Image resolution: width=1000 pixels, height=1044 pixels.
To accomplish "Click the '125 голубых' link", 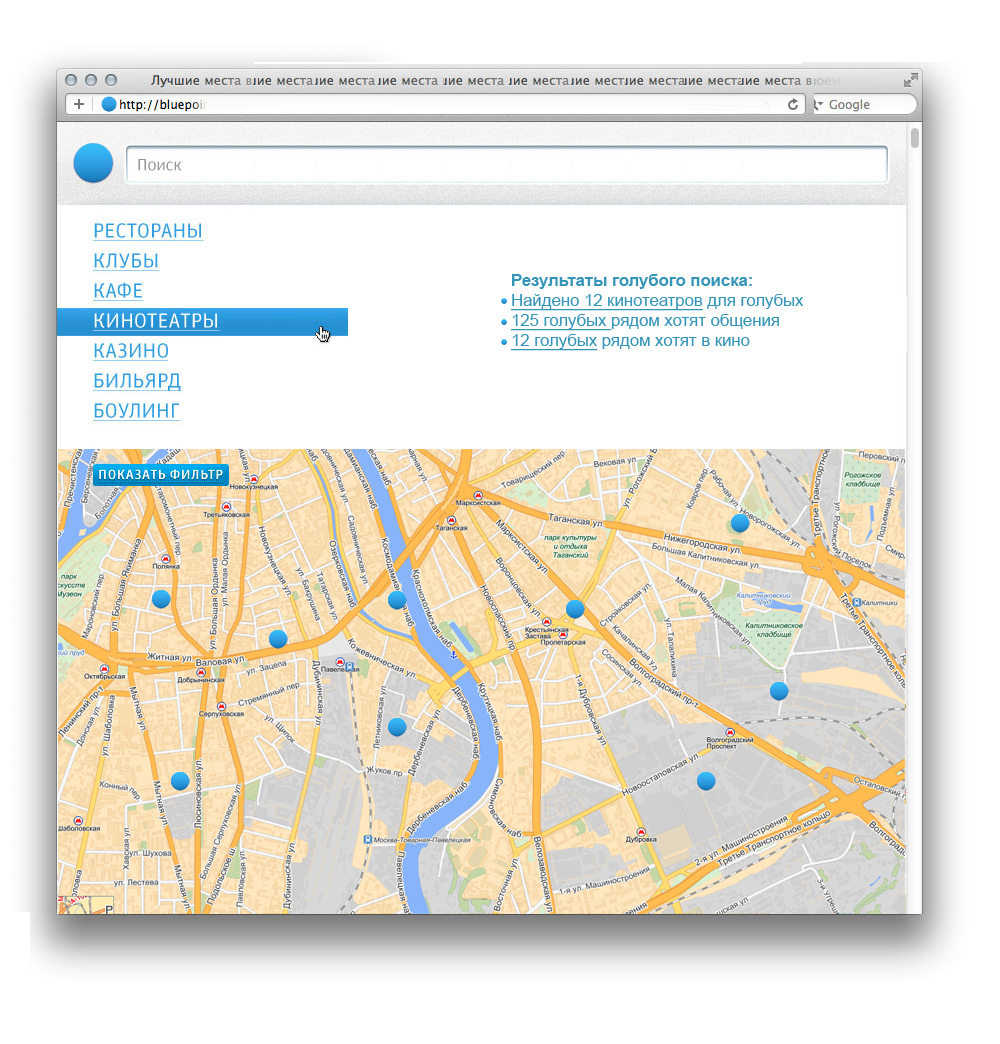I will [x=559, y=321].
